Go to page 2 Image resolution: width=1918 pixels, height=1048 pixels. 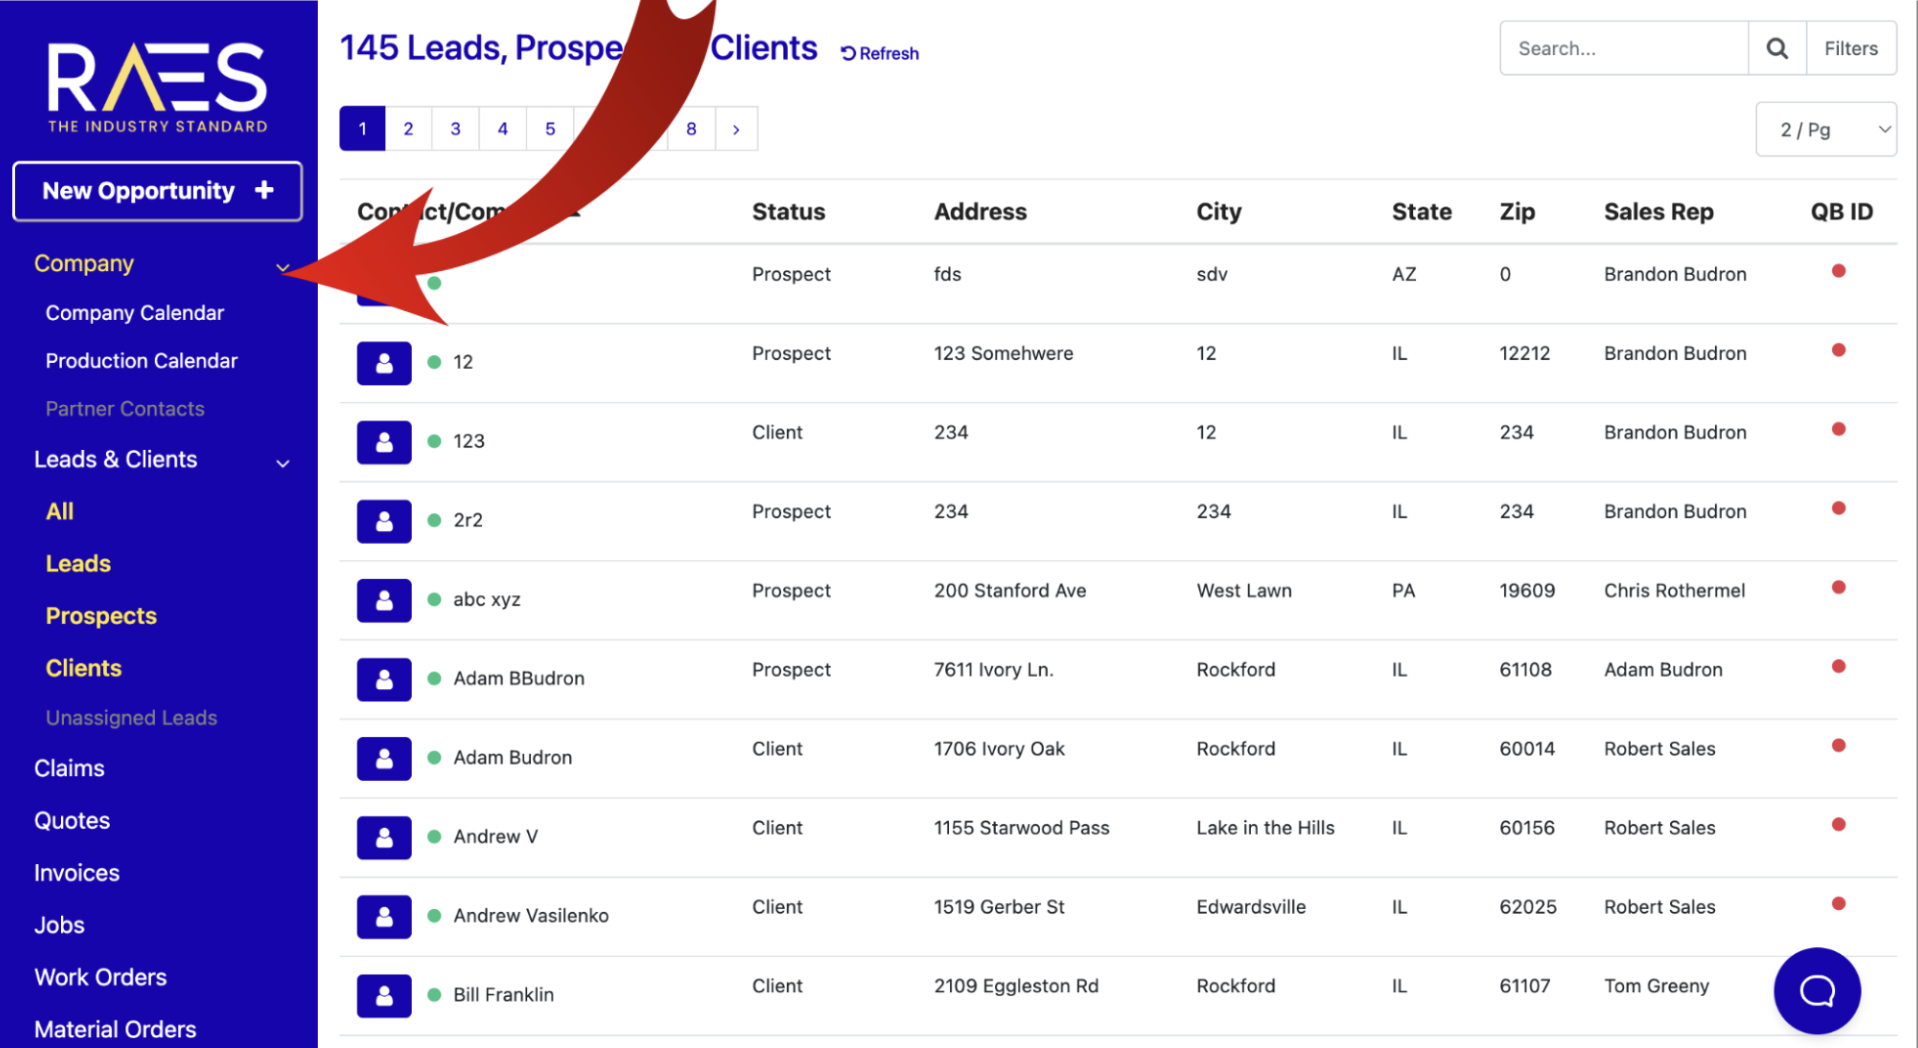click(x=408, y=129)
